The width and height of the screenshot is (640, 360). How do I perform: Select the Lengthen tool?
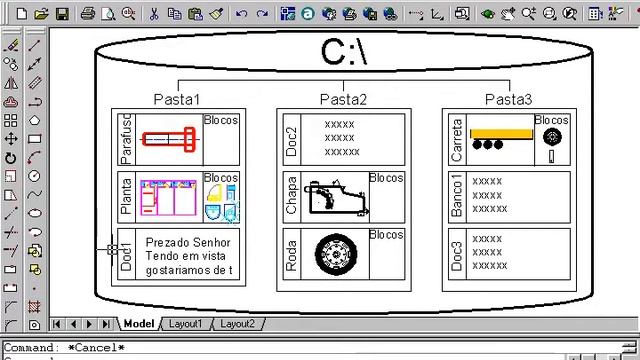coord(11,213)
